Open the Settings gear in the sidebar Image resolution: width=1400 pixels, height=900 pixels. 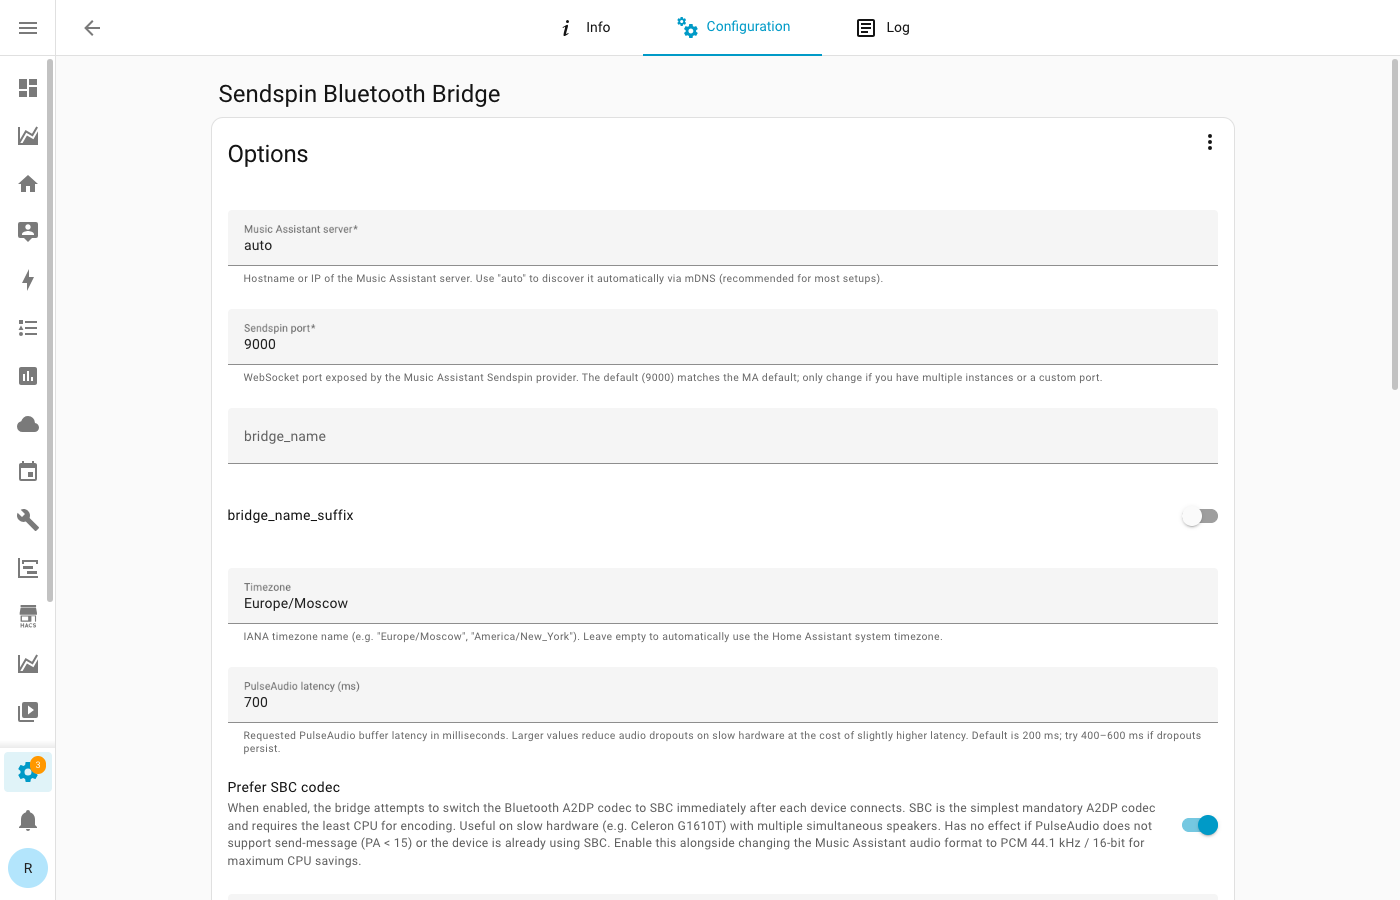(x=27, y=771)
